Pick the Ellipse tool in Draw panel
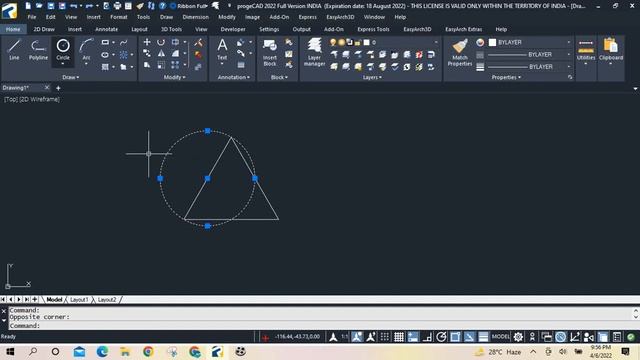The image size is (640, 360). pos(105,54)
